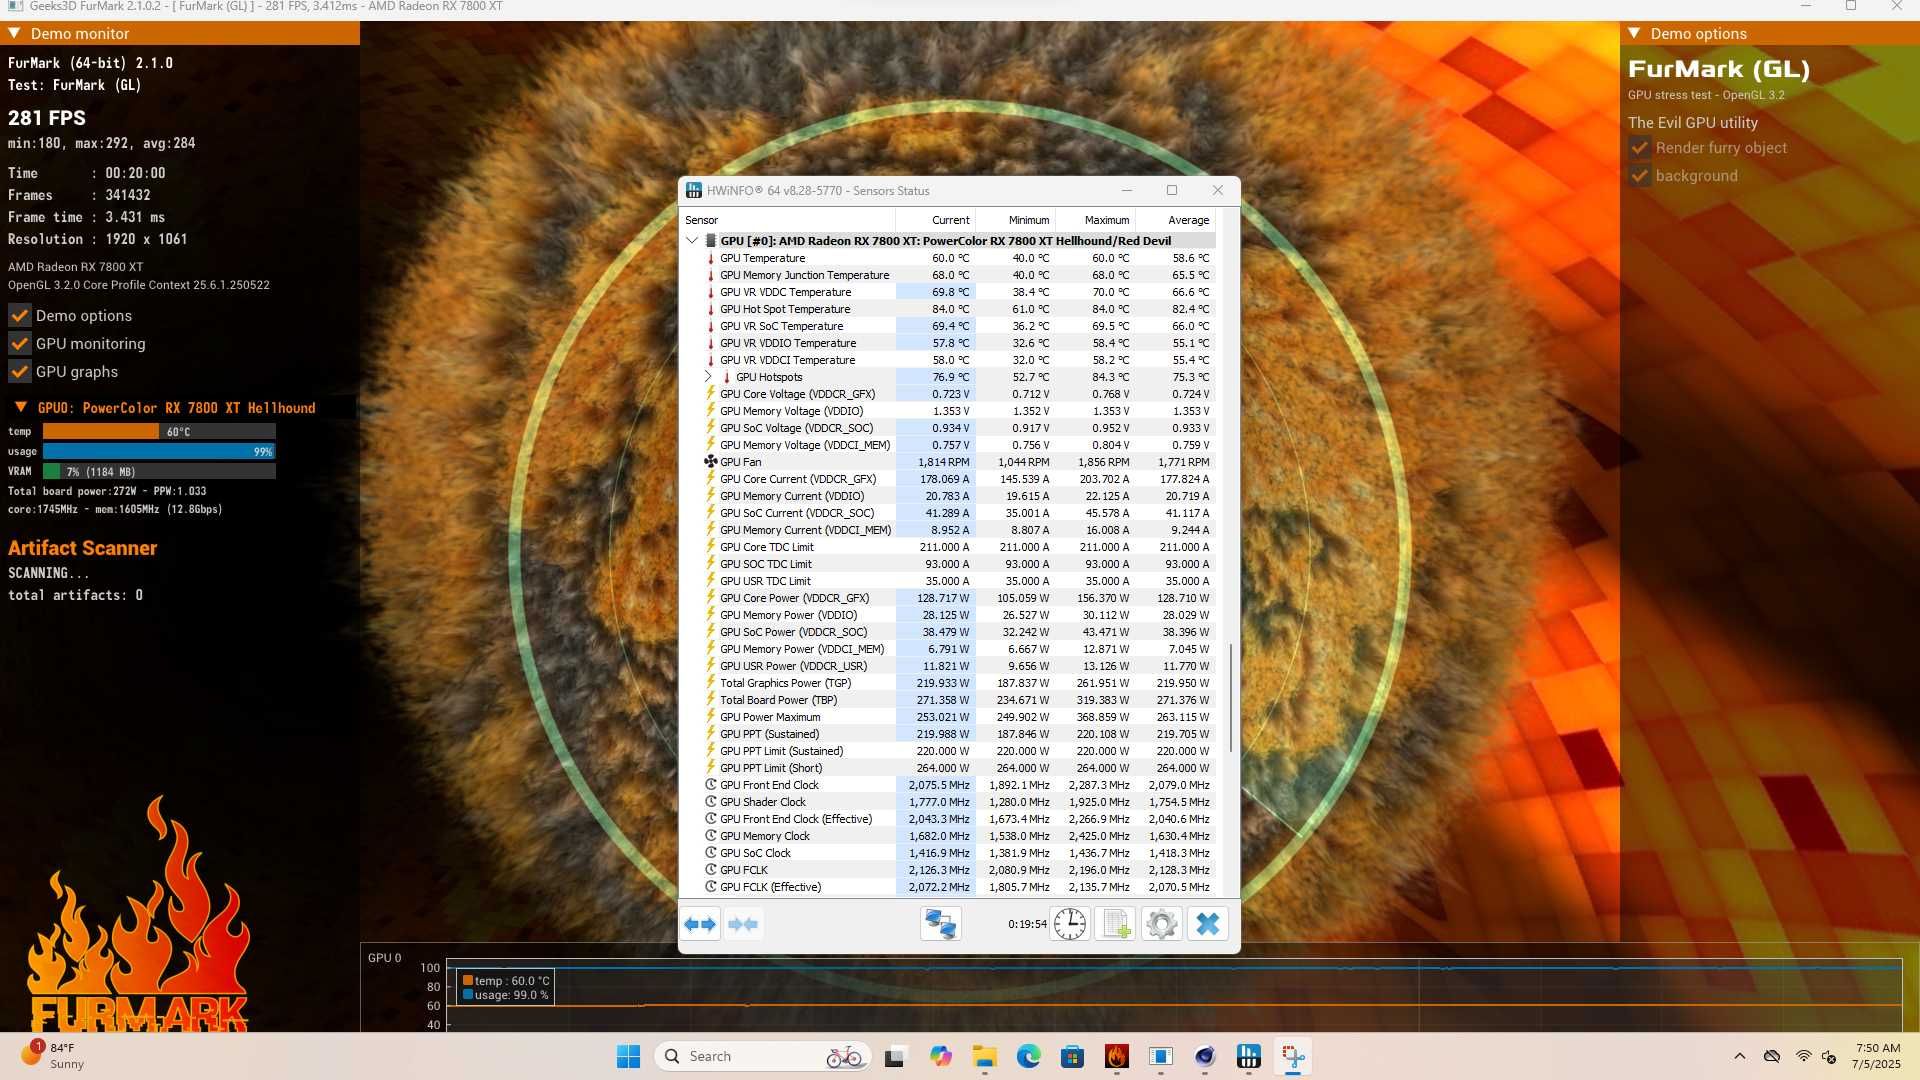The height and width of the screenshot is (1080, 1920).
Task: Open the Windows Start menu
Action: (628, 1056)
